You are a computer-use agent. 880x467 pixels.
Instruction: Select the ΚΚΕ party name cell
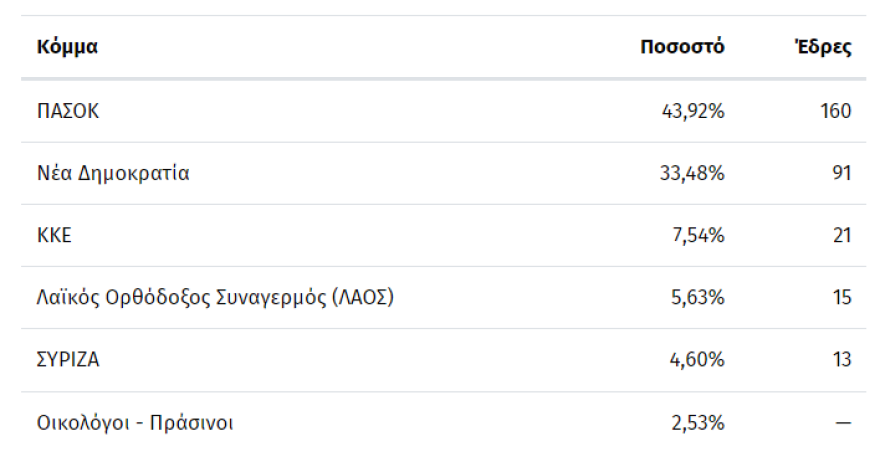(x=55, y=236)
